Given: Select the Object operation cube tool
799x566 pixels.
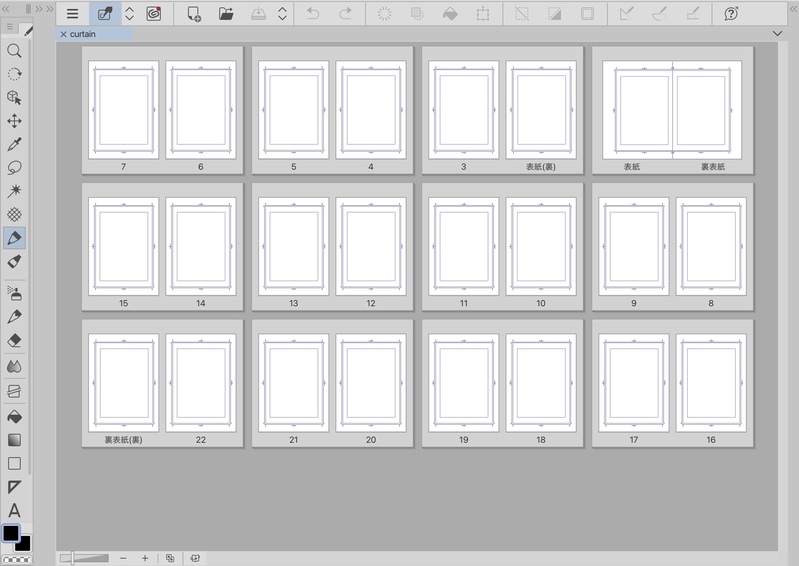Looking at the screenshot, I should [14, 97].
